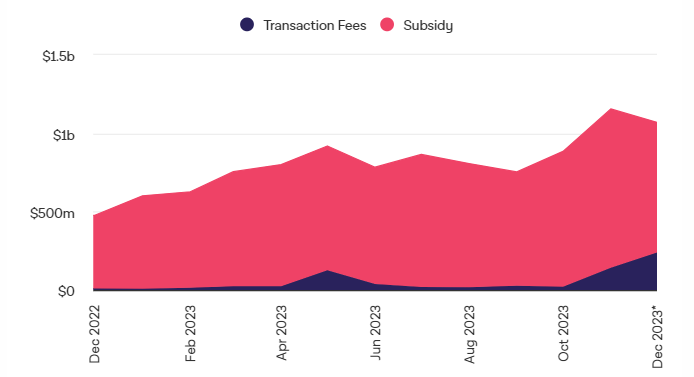Select the Oct 2023 axis label

click(563, 333)
